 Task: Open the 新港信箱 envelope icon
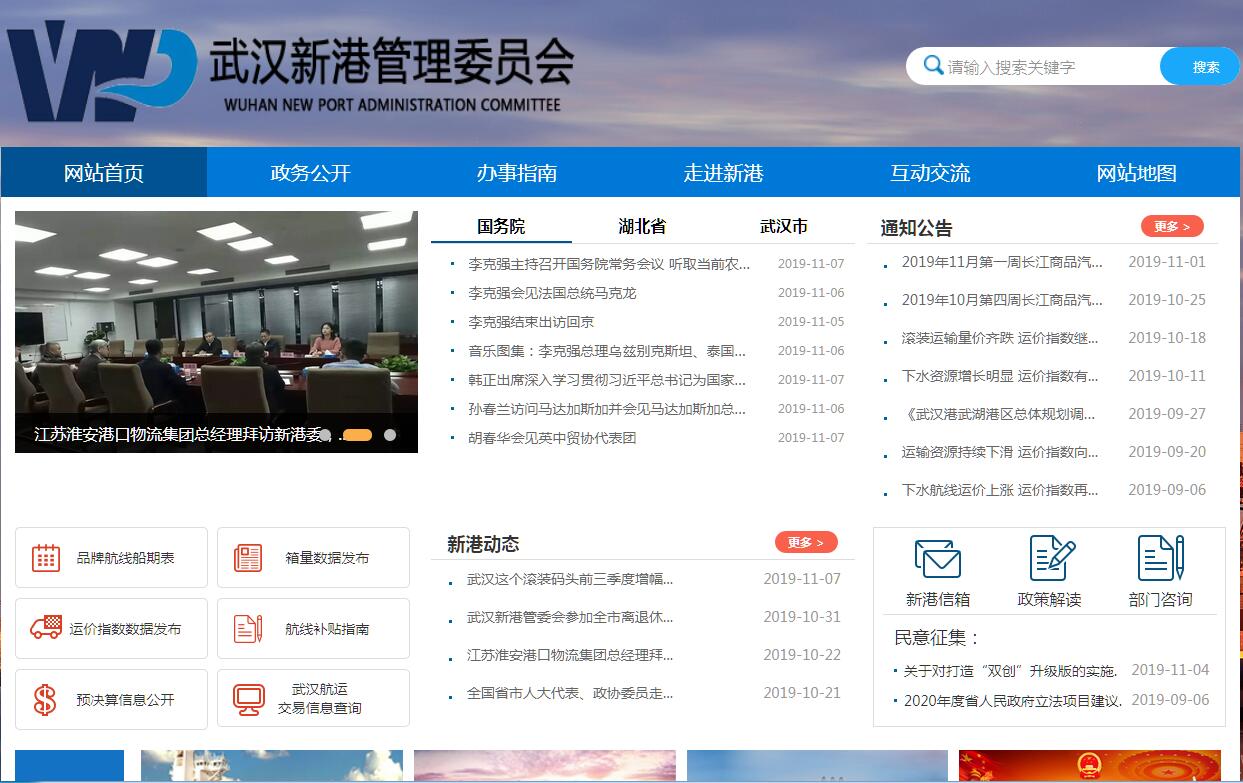pos(937,559)
